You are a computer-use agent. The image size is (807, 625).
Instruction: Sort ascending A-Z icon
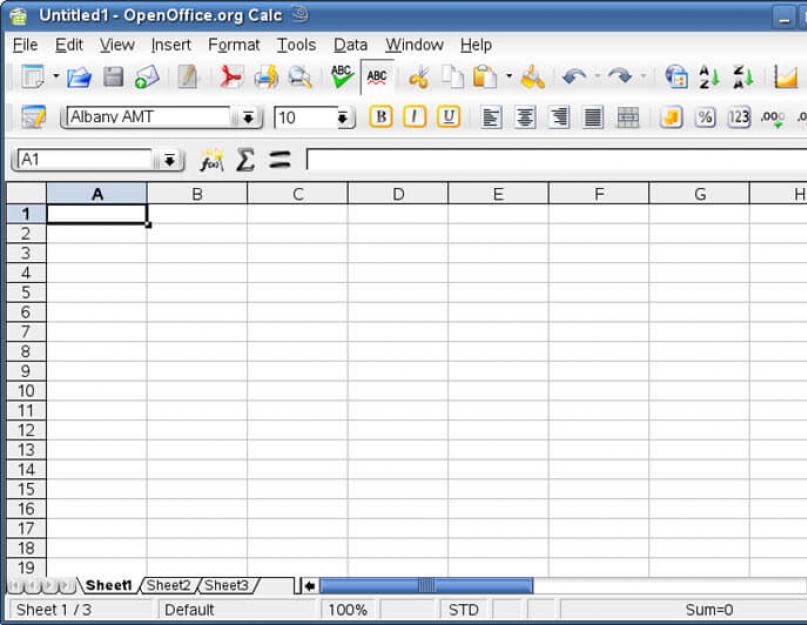709,77
